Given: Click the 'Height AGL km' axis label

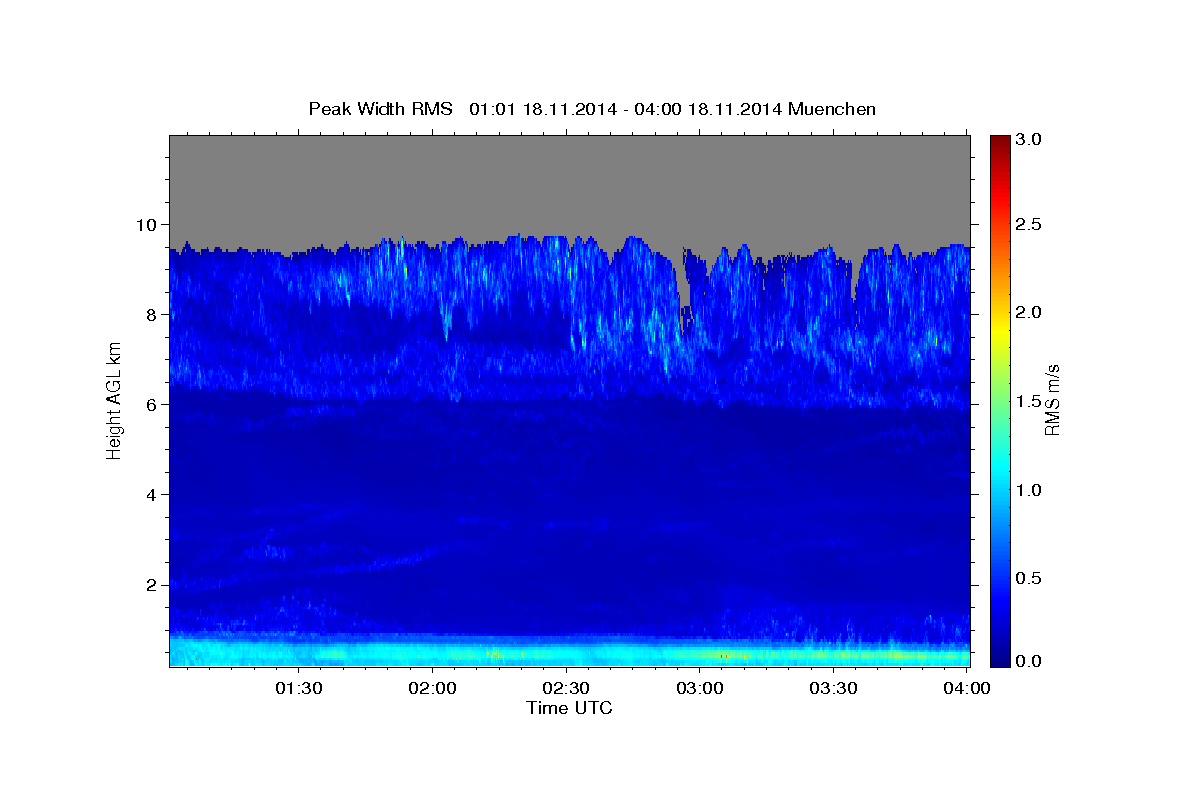Looking at the screenshot, I should coord(114,401).
